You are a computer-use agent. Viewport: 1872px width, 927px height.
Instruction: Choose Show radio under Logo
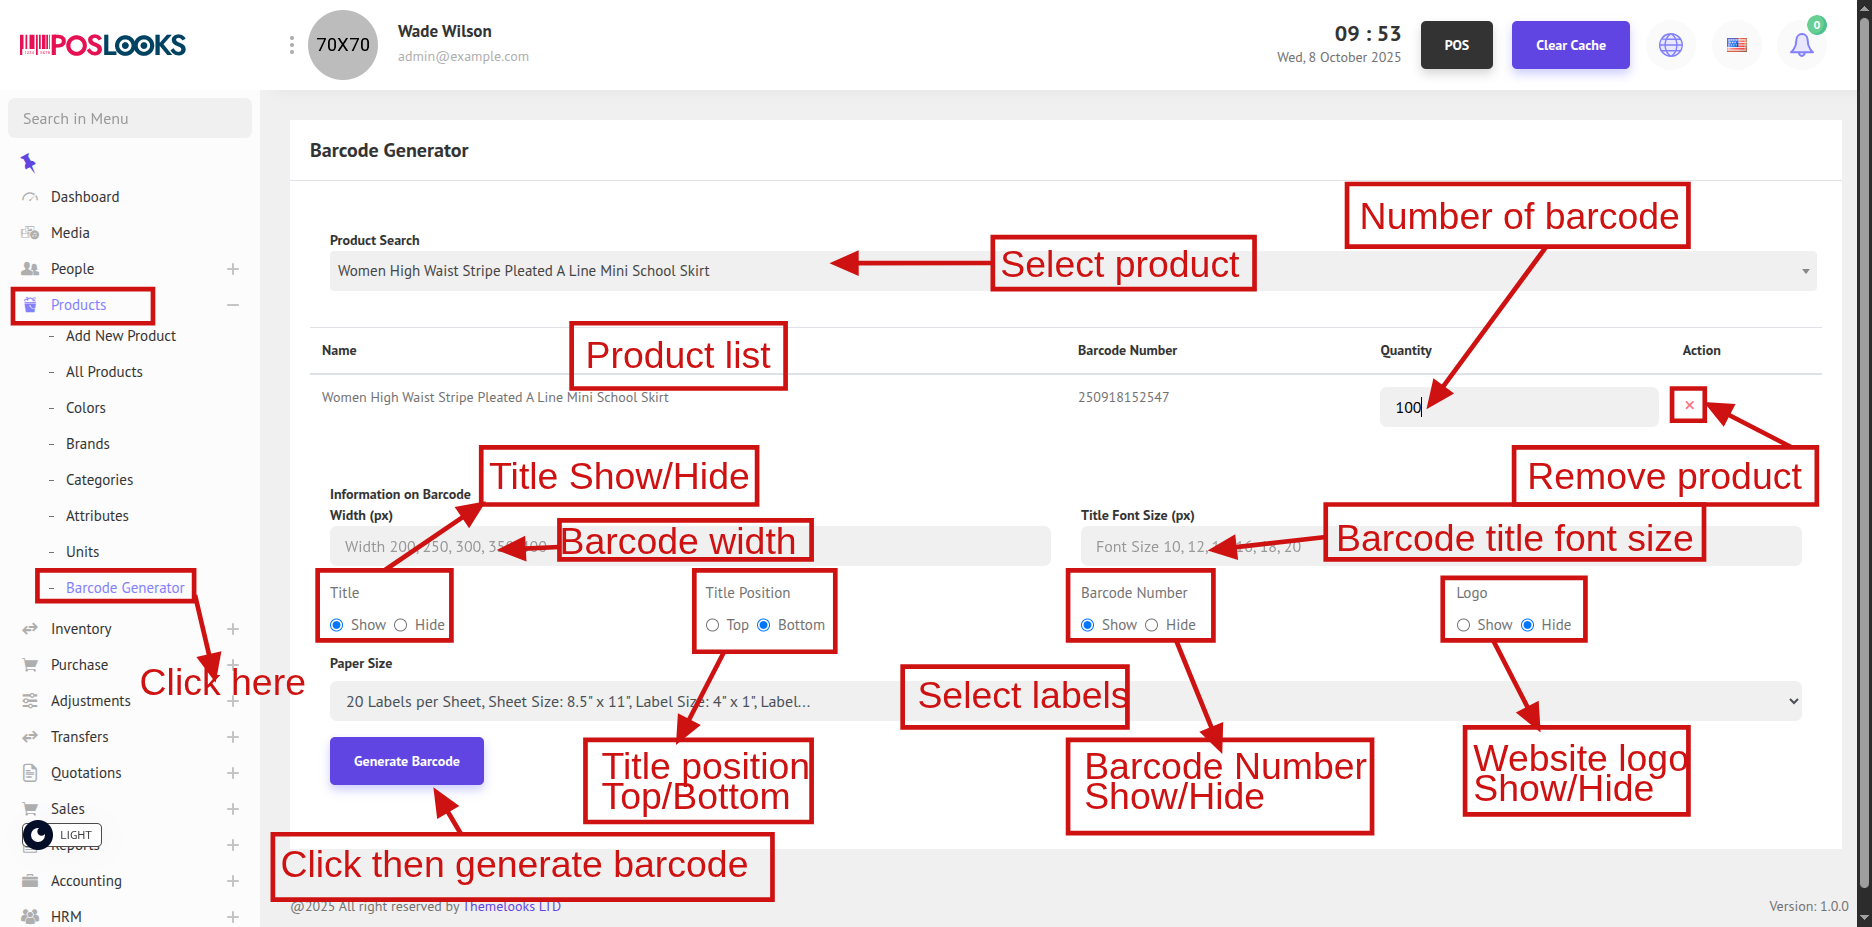click(1463, 625)
